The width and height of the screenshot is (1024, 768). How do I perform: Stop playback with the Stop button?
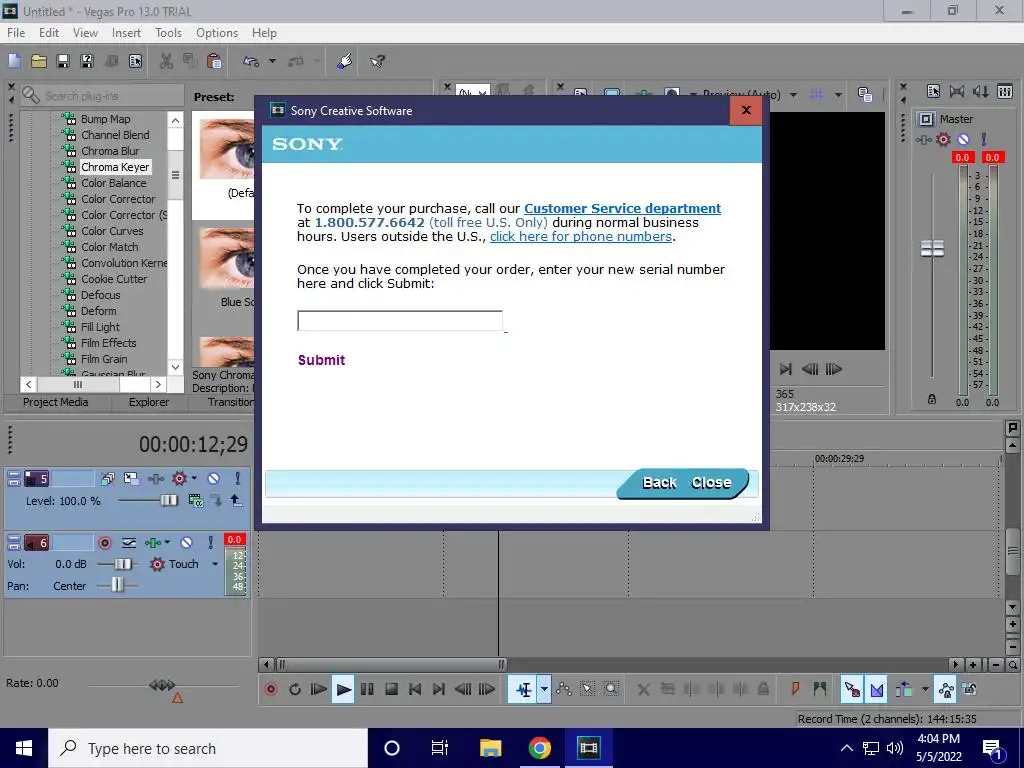coord(391,689)
